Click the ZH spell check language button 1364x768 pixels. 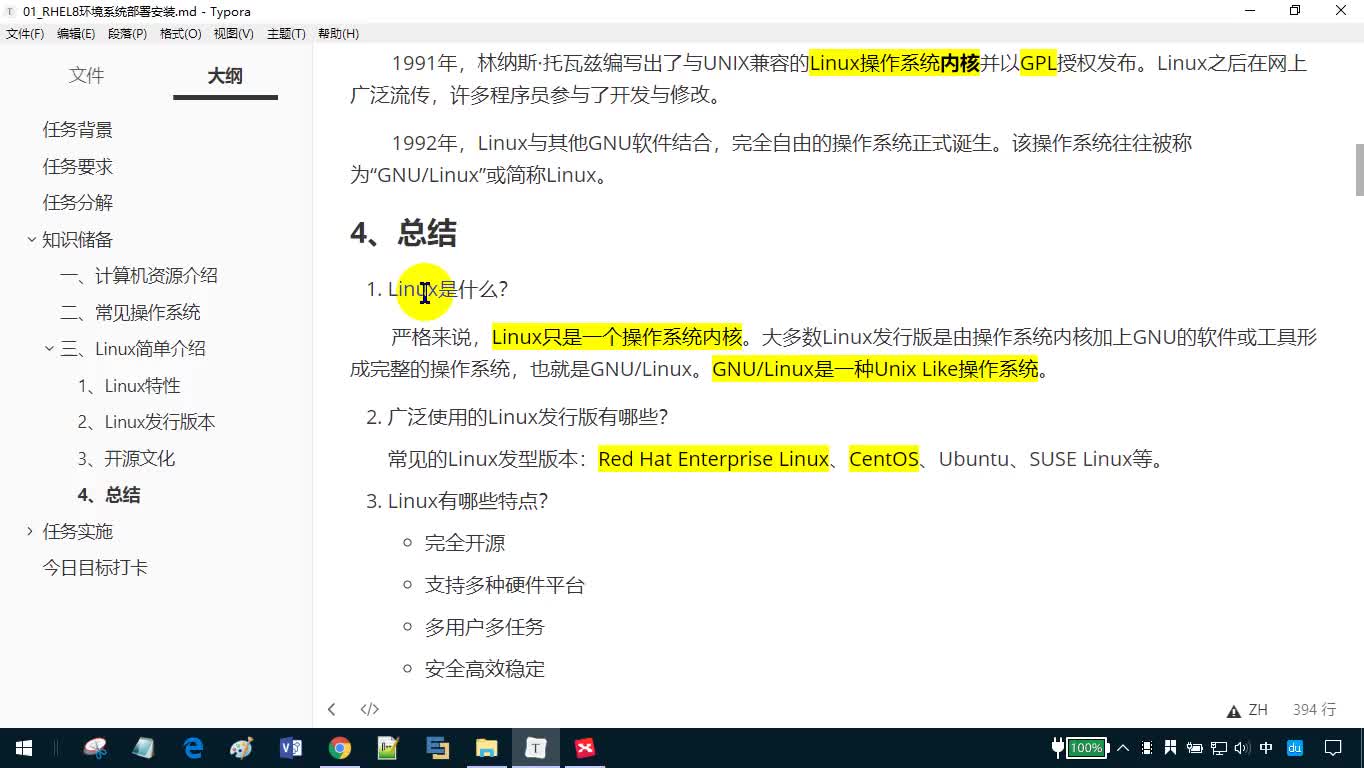pyautogui.click(x=1258, y=710)
